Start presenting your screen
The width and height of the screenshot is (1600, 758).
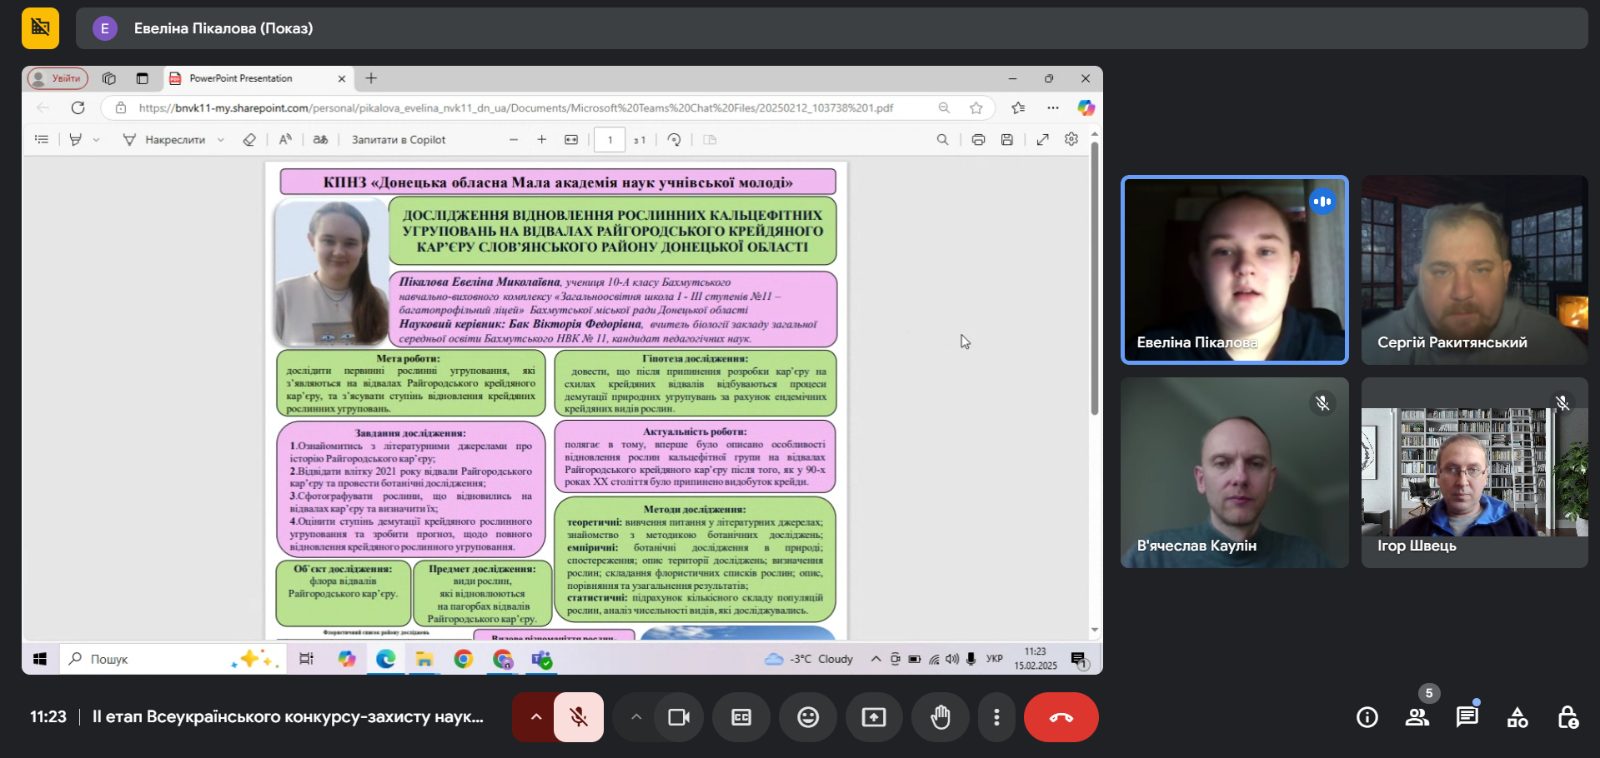pos(874,717)
